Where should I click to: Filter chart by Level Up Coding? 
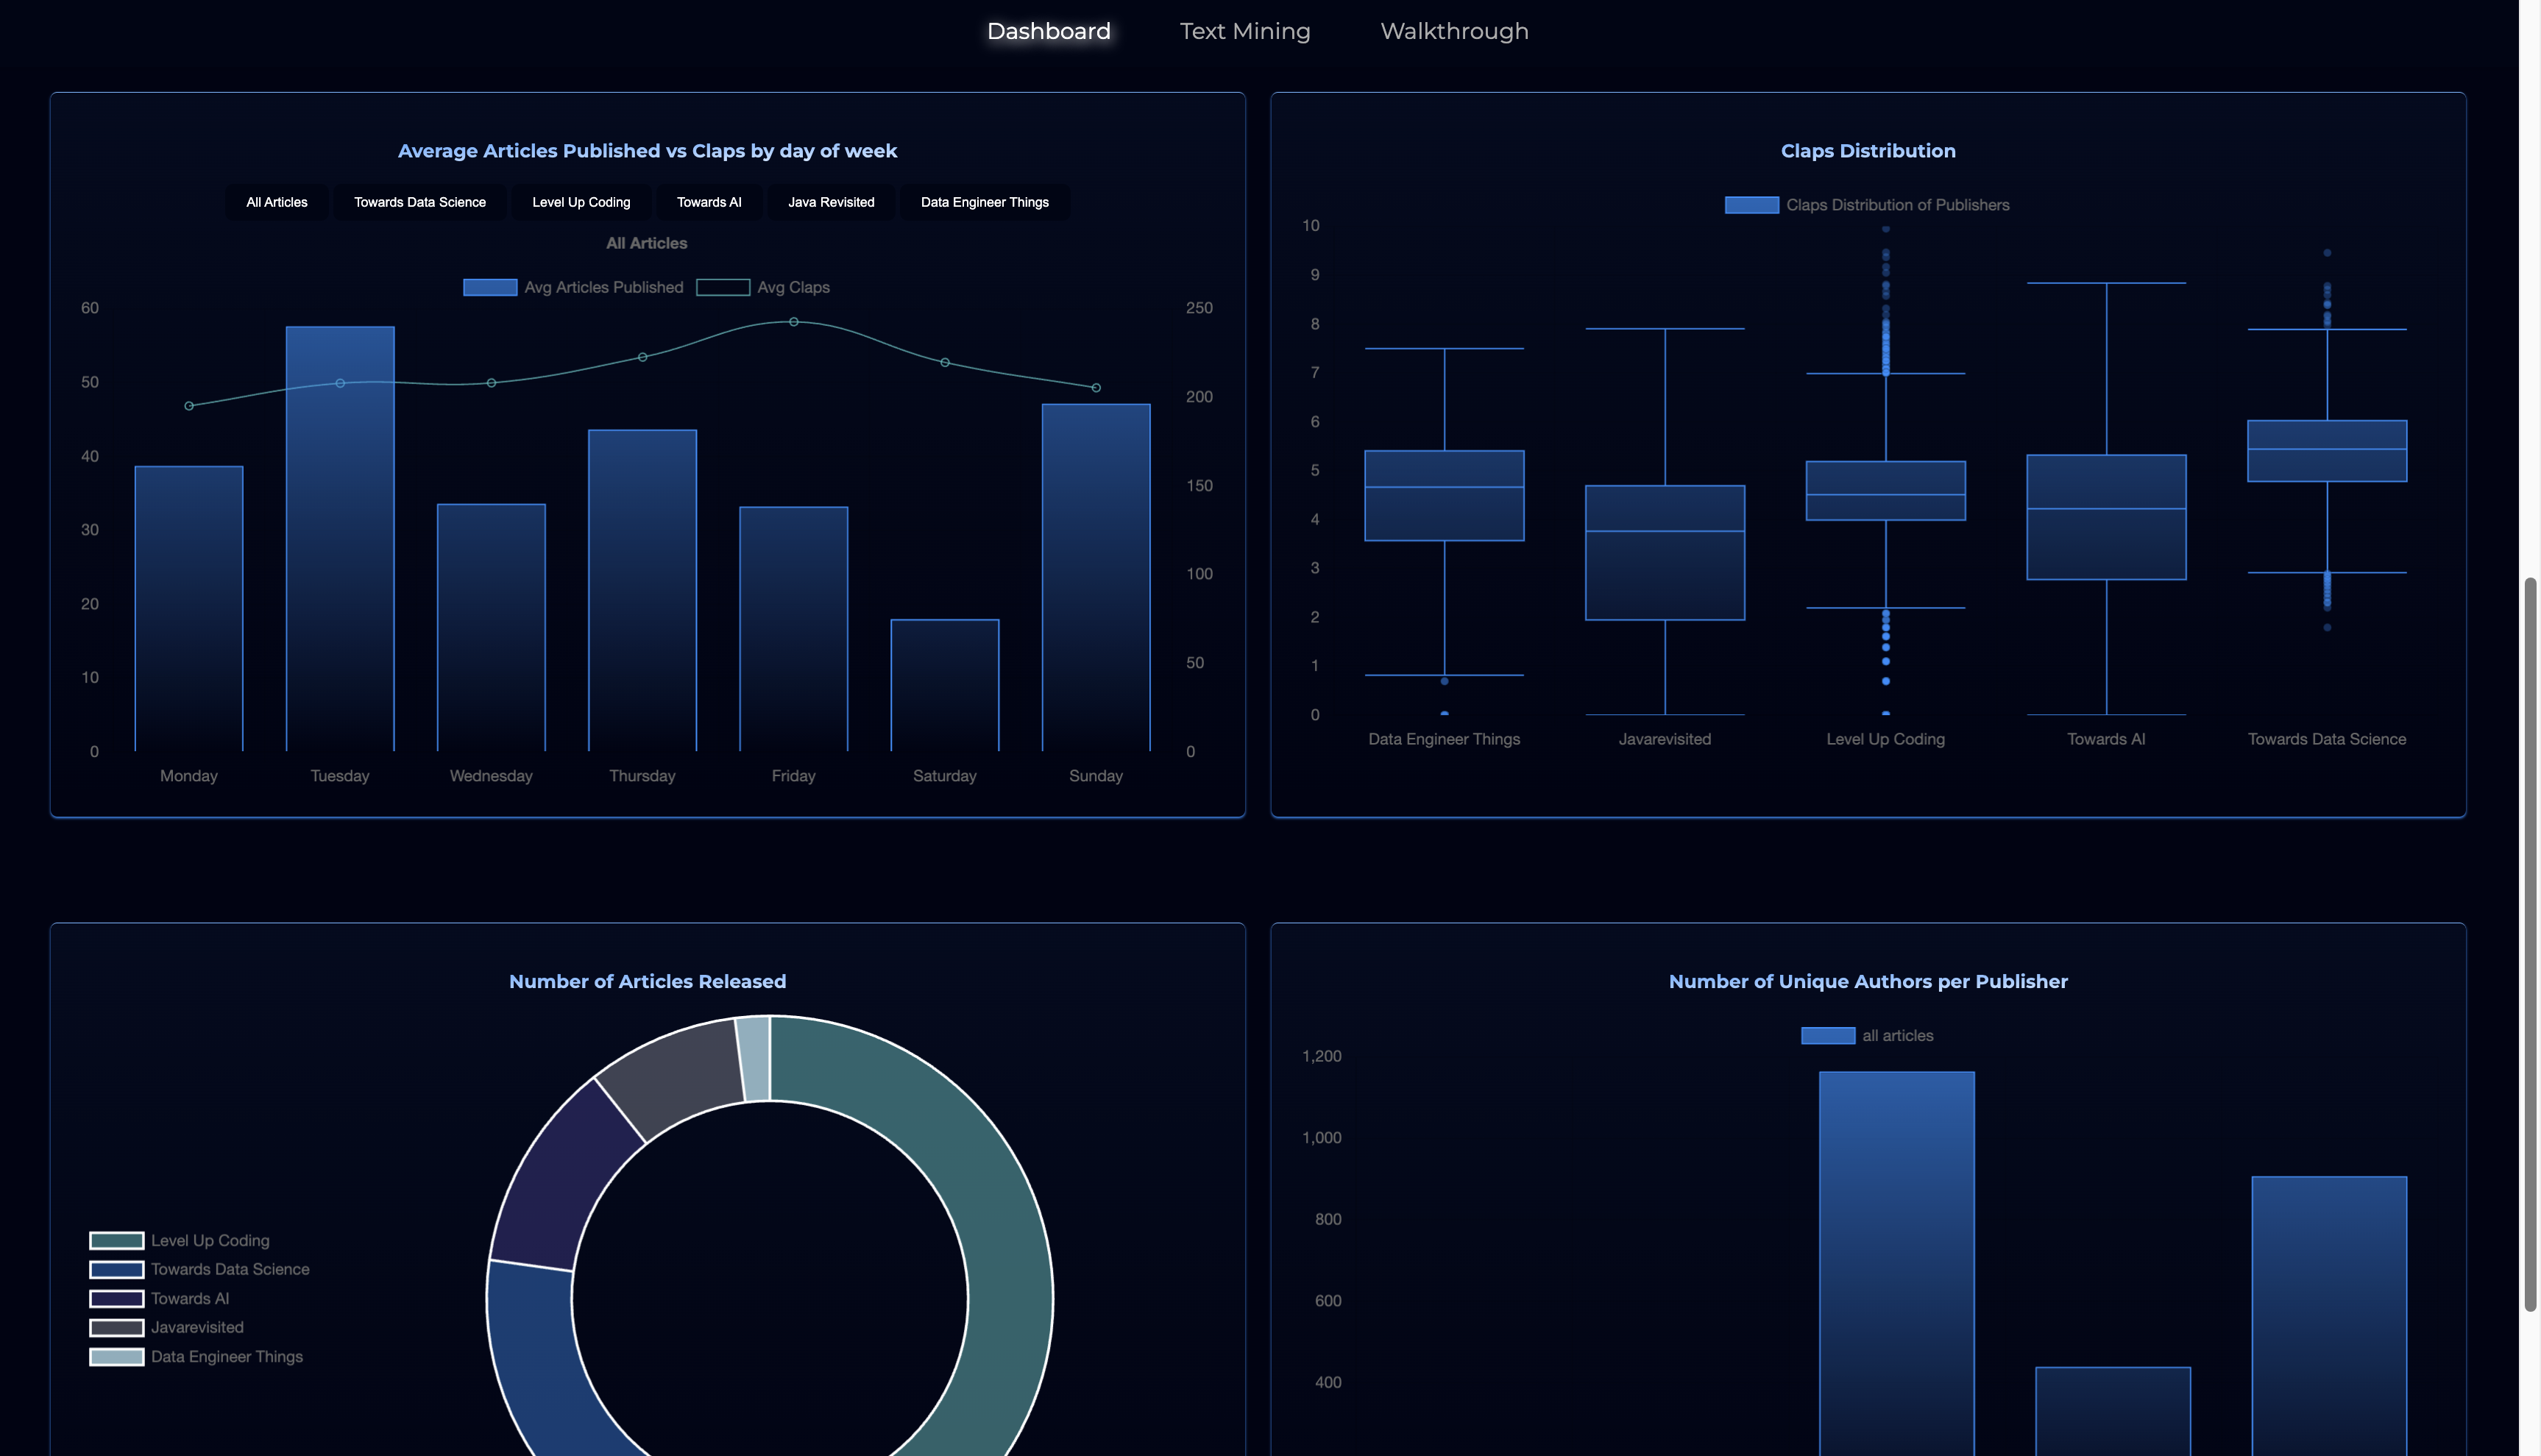pyautogui.click(x=581, y=202)
